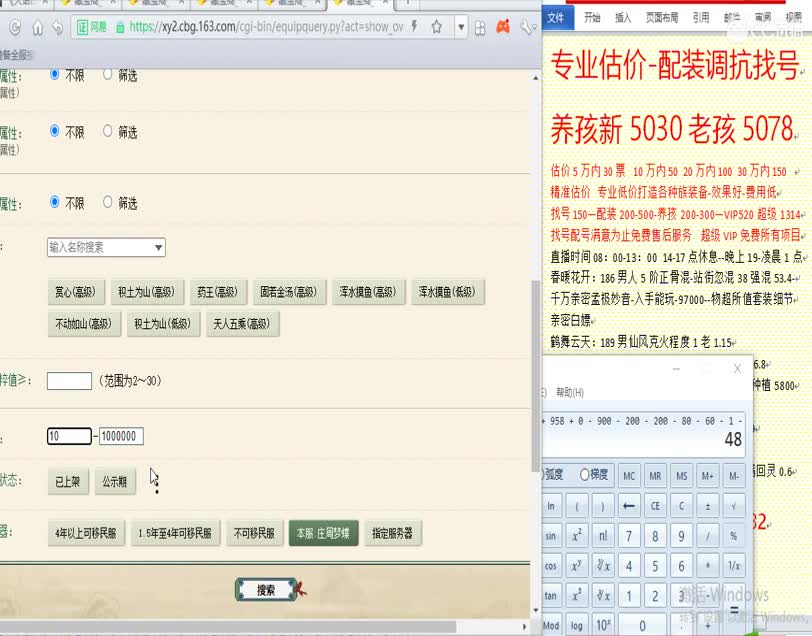Click the calculator 10 to the x key
Screen dimensions: 812x636
point(603,625)
